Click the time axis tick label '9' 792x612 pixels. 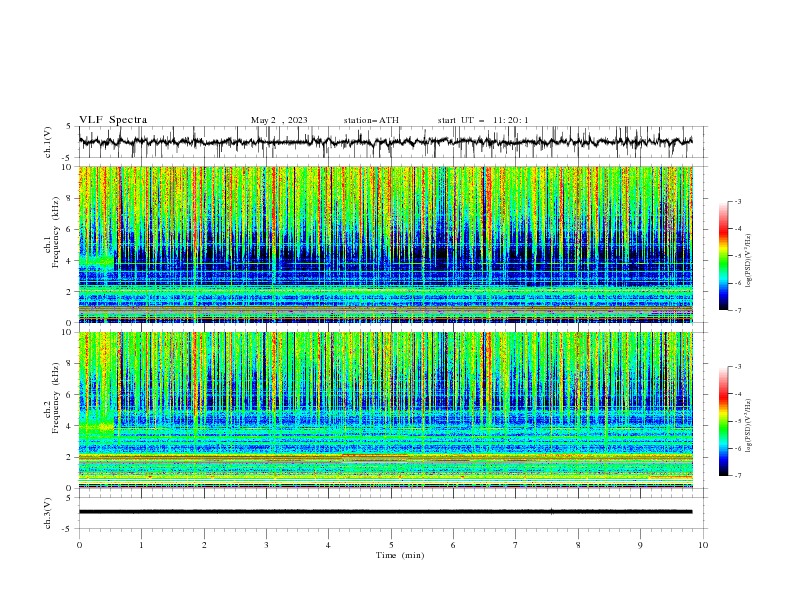(x=640, y=545)
